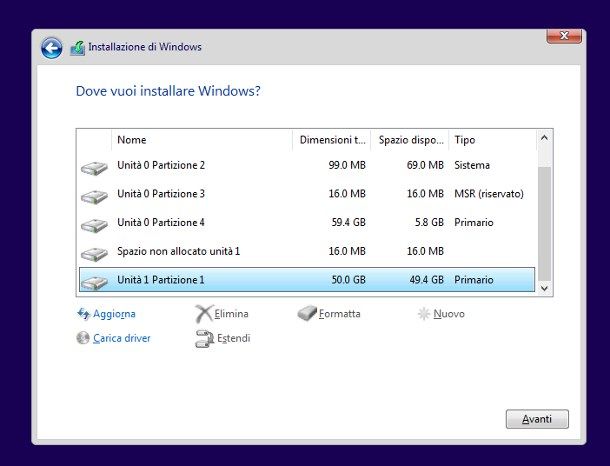This screenshot has width=610, height=466.
Task: Select the Unità 0 Partizione 4 row
Action: pos(307,222)
